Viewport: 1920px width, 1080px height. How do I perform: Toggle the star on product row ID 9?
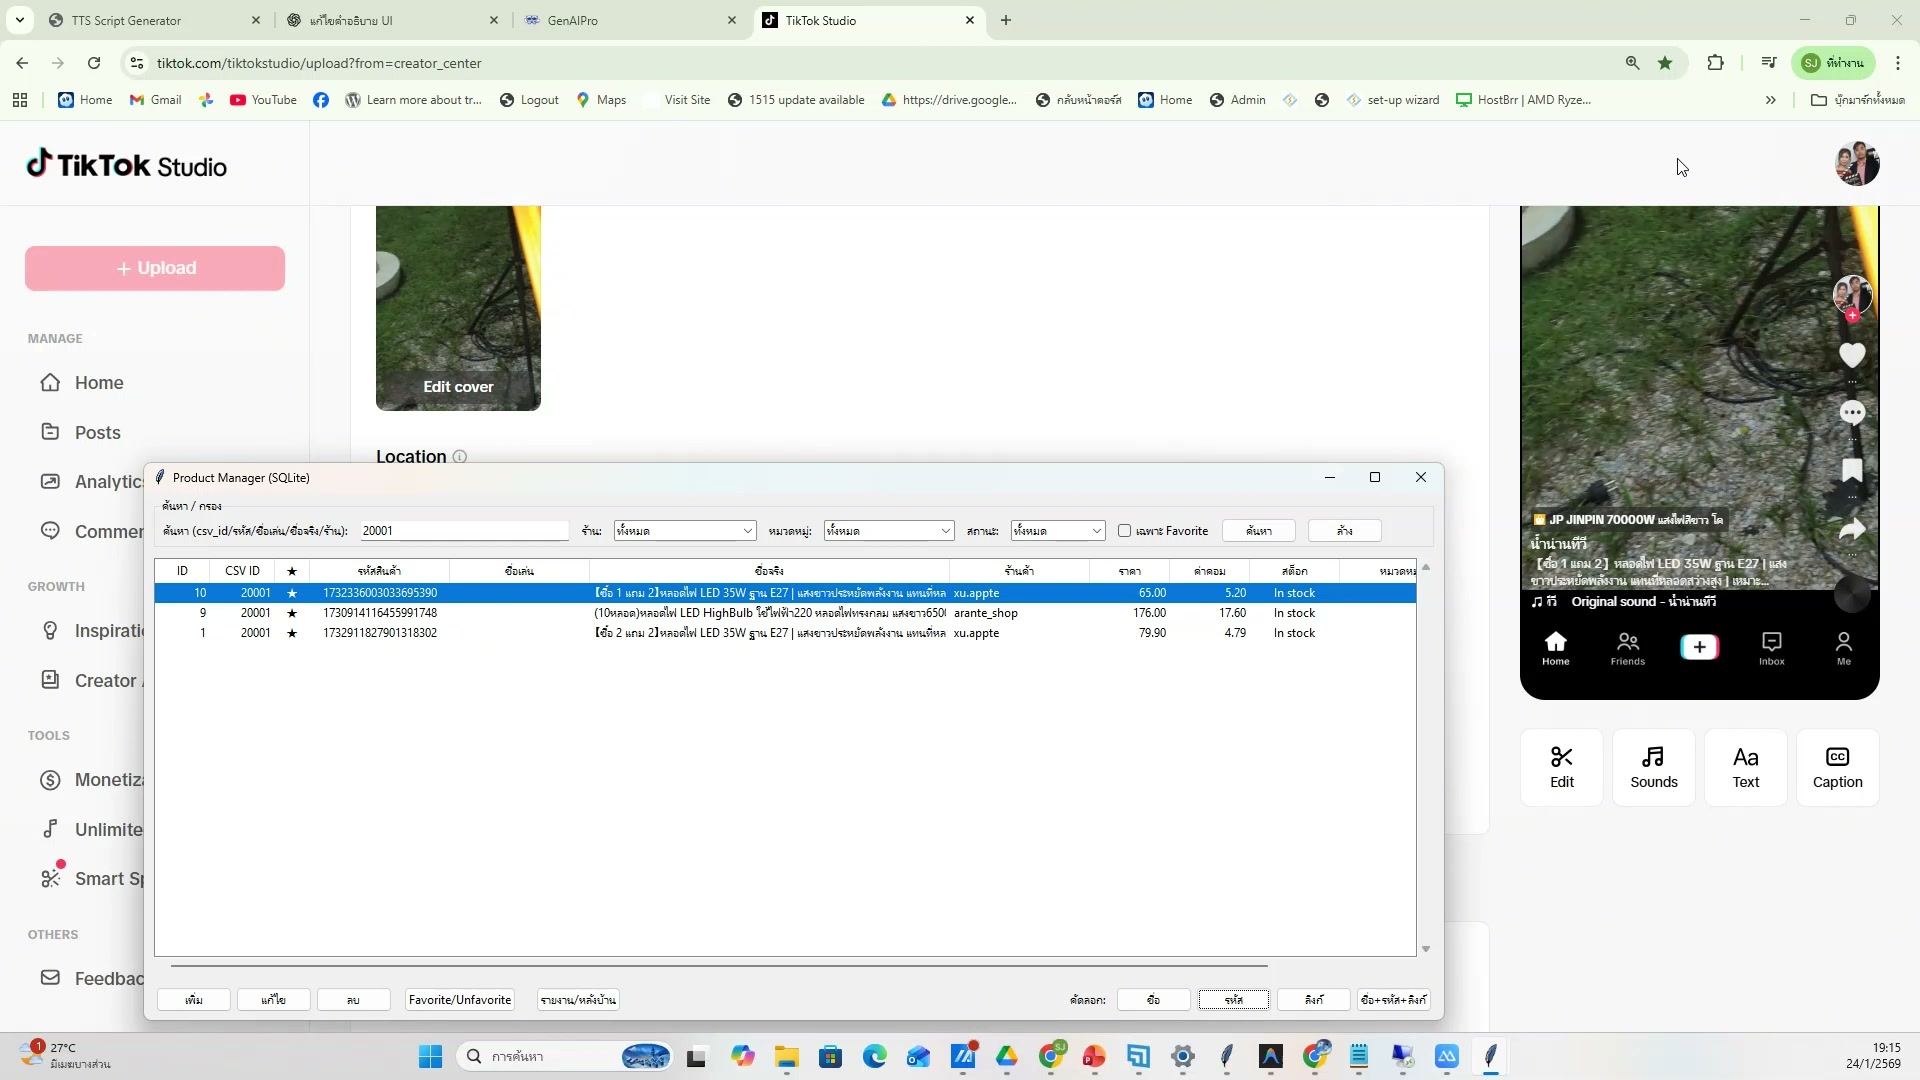pos(292,613)
